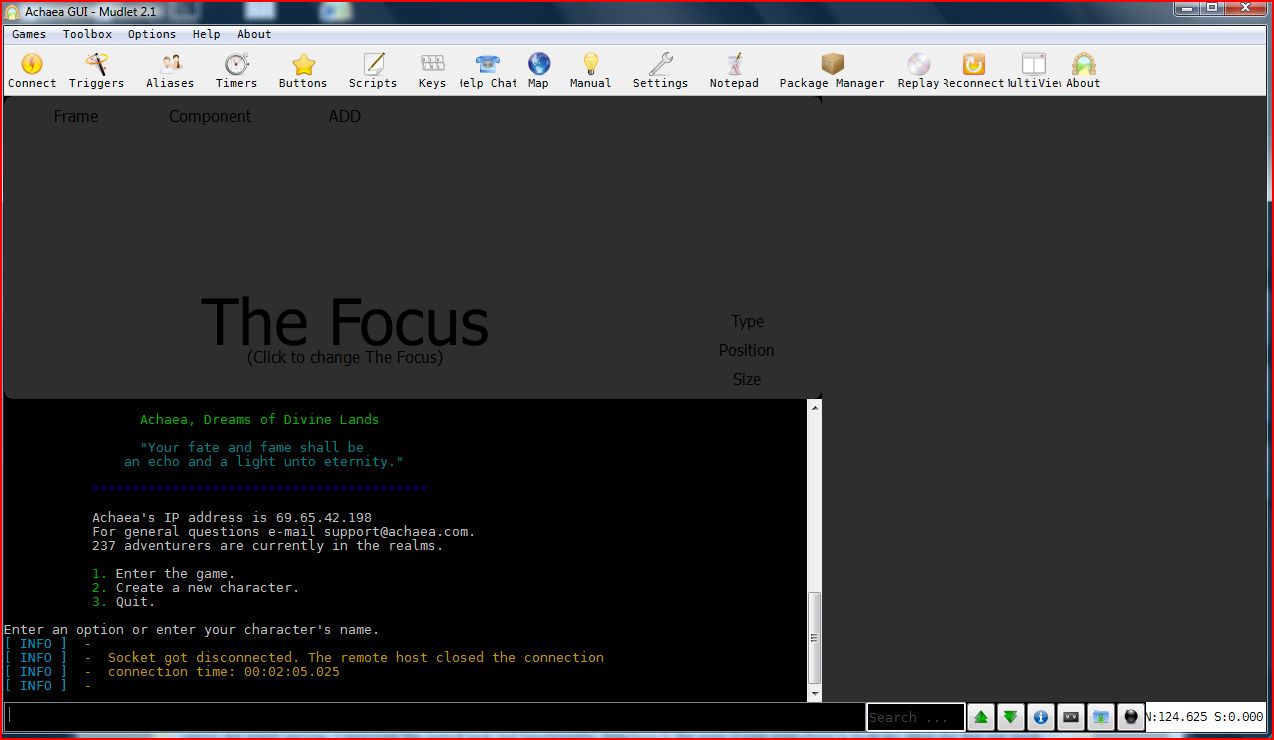Toggle the blue info timestamps button
The height and width of the screenshot is (740, 1274).
[x=1040, y=717]
